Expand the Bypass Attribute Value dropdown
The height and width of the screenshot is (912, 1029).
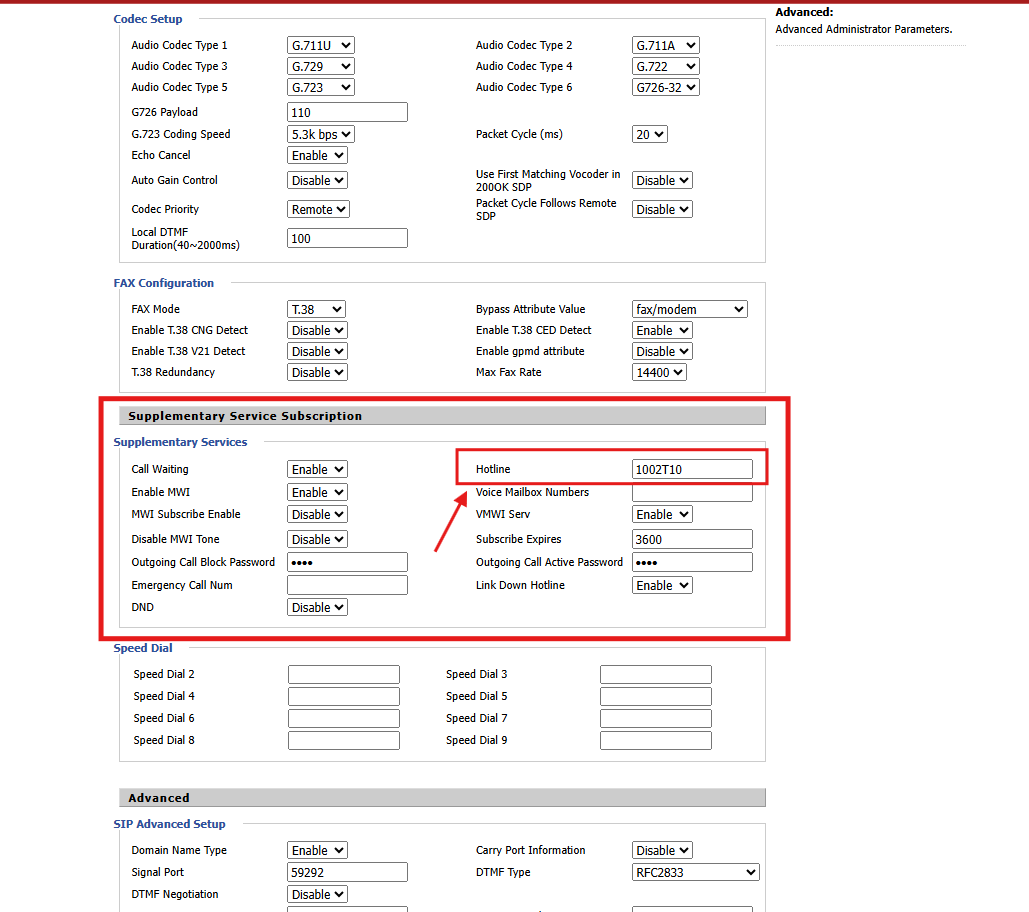[x=690, y=309]
